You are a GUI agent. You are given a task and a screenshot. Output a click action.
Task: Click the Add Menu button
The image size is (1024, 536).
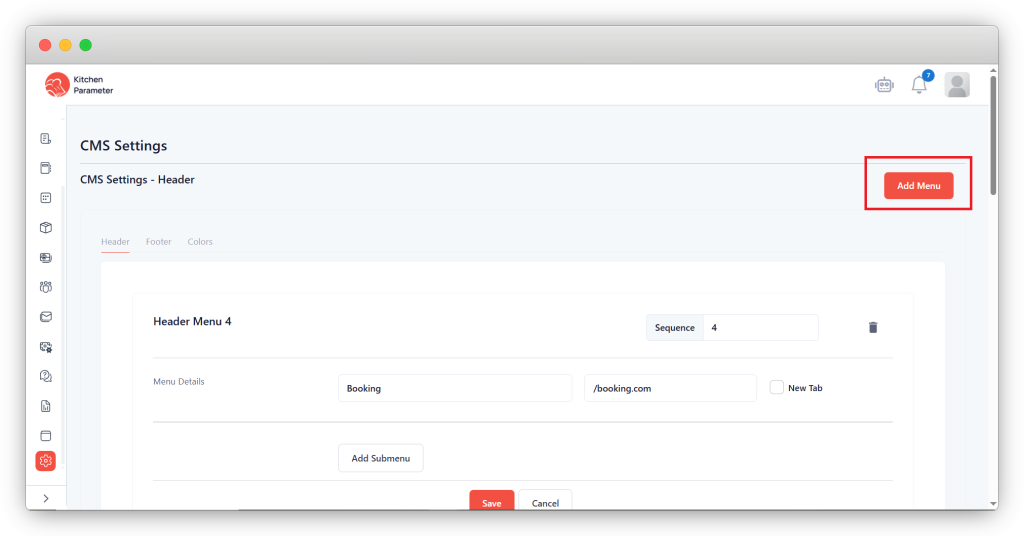click(918, 186)
